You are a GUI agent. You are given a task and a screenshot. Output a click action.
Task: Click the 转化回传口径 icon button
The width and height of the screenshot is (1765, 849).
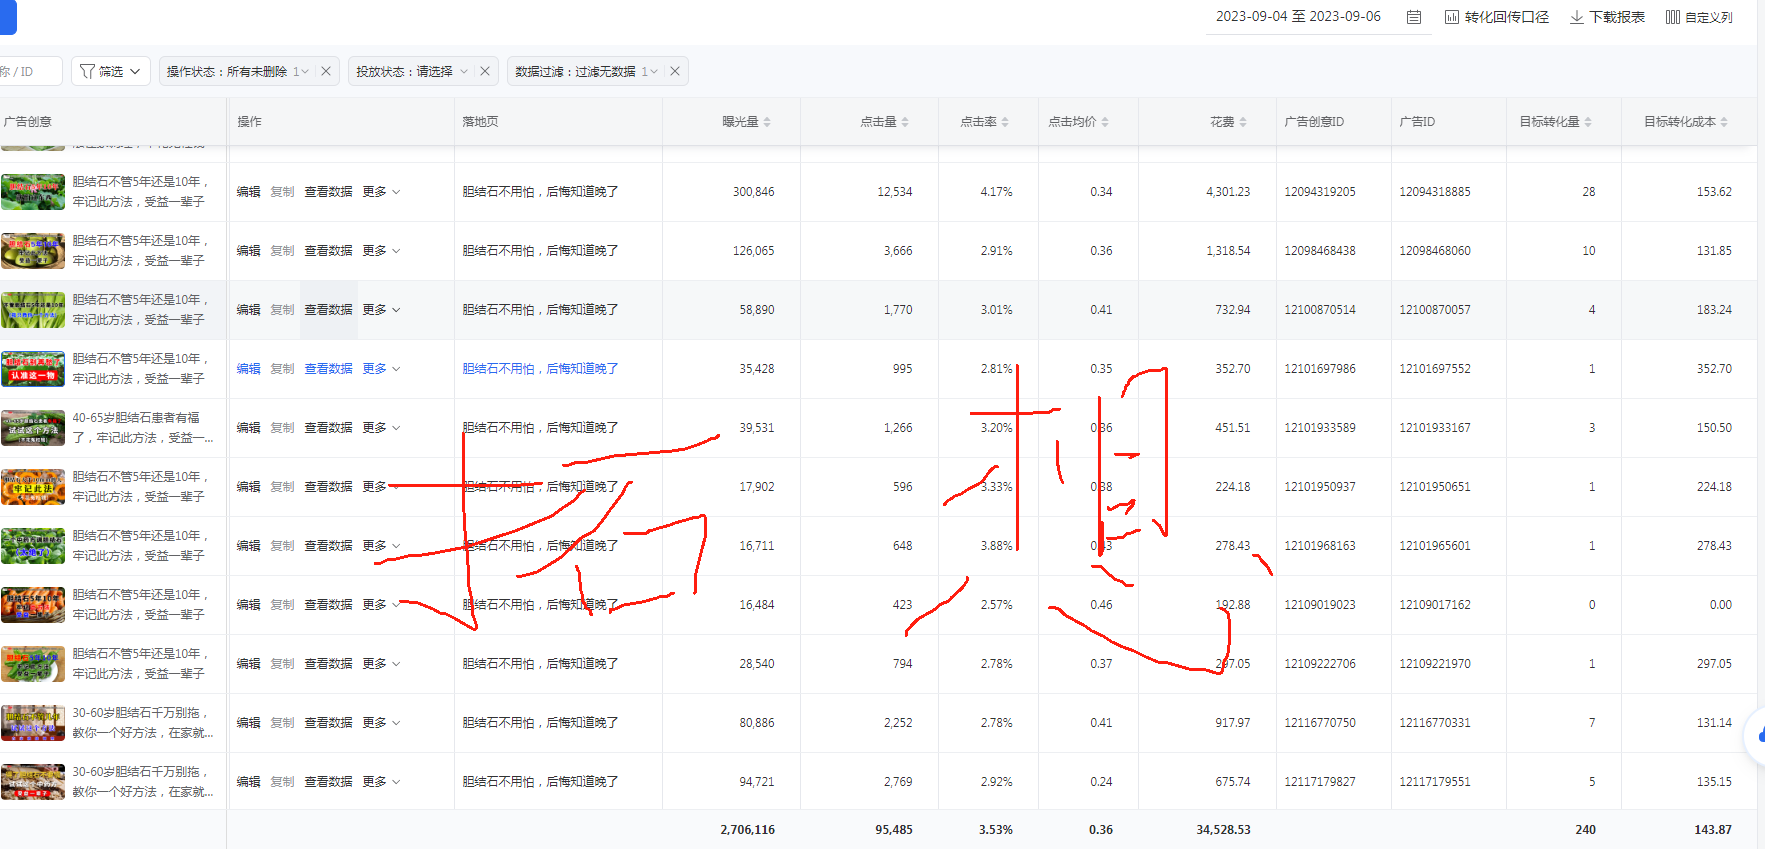tap(1452, 17)
